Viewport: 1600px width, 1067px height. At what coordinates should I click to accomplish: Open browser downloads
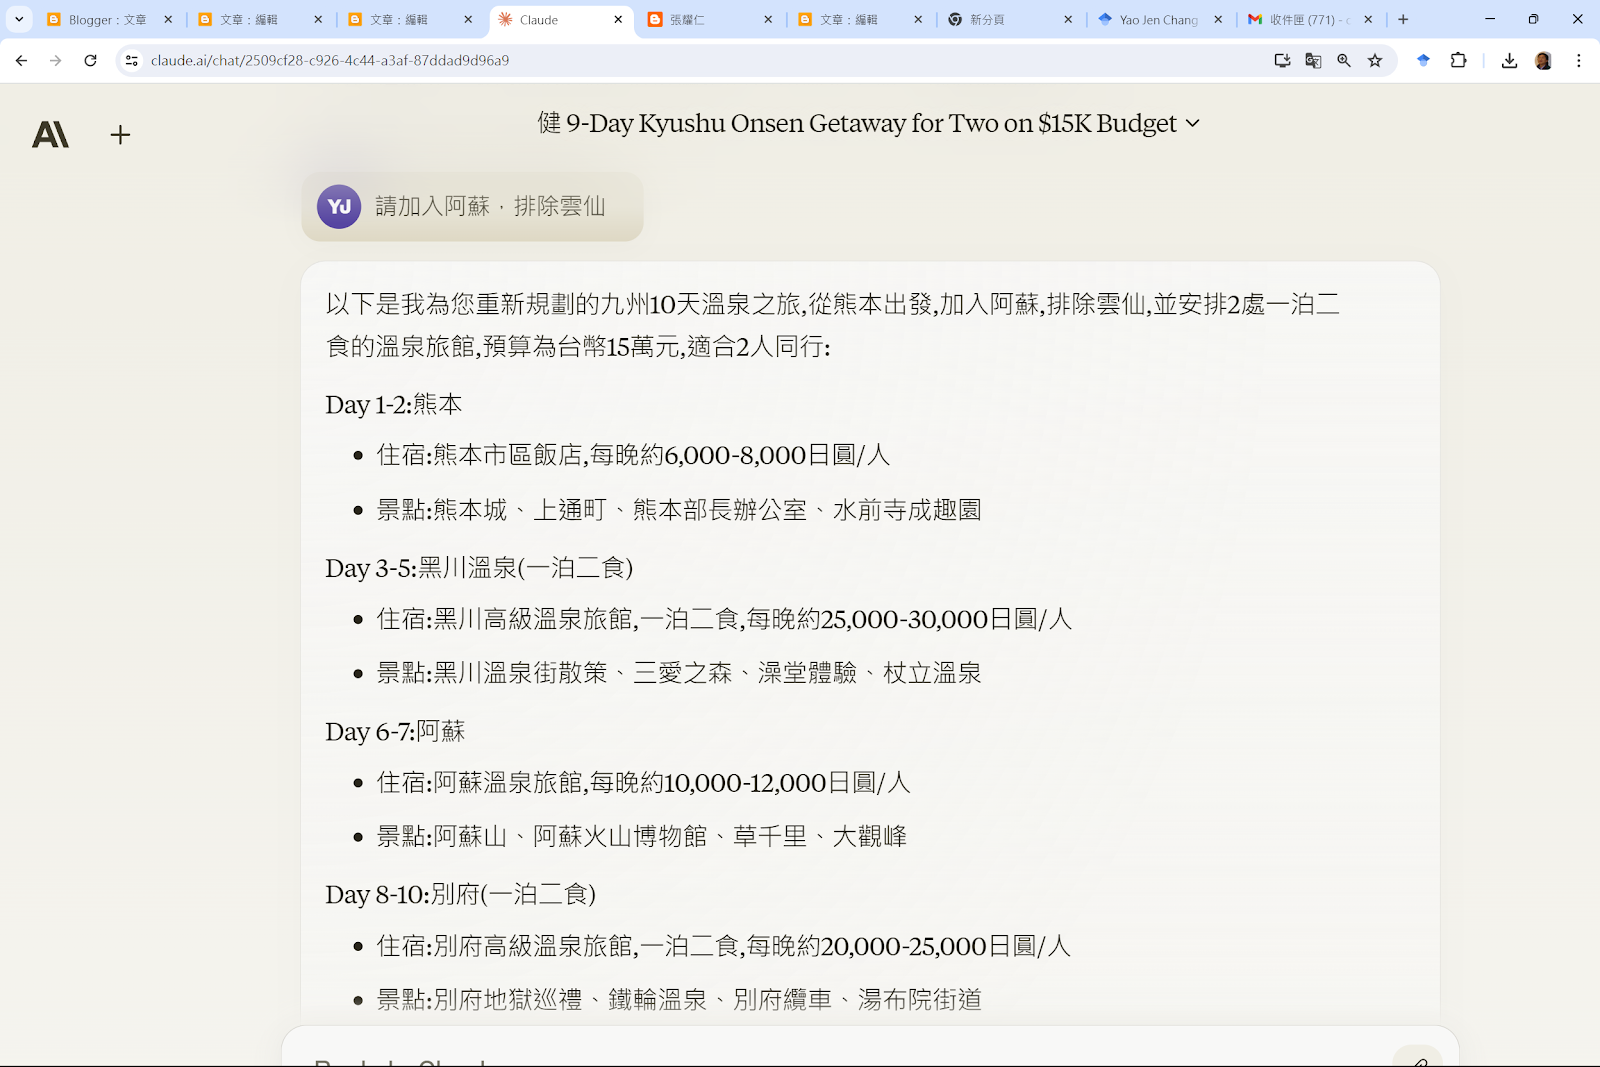[1509, 61]
